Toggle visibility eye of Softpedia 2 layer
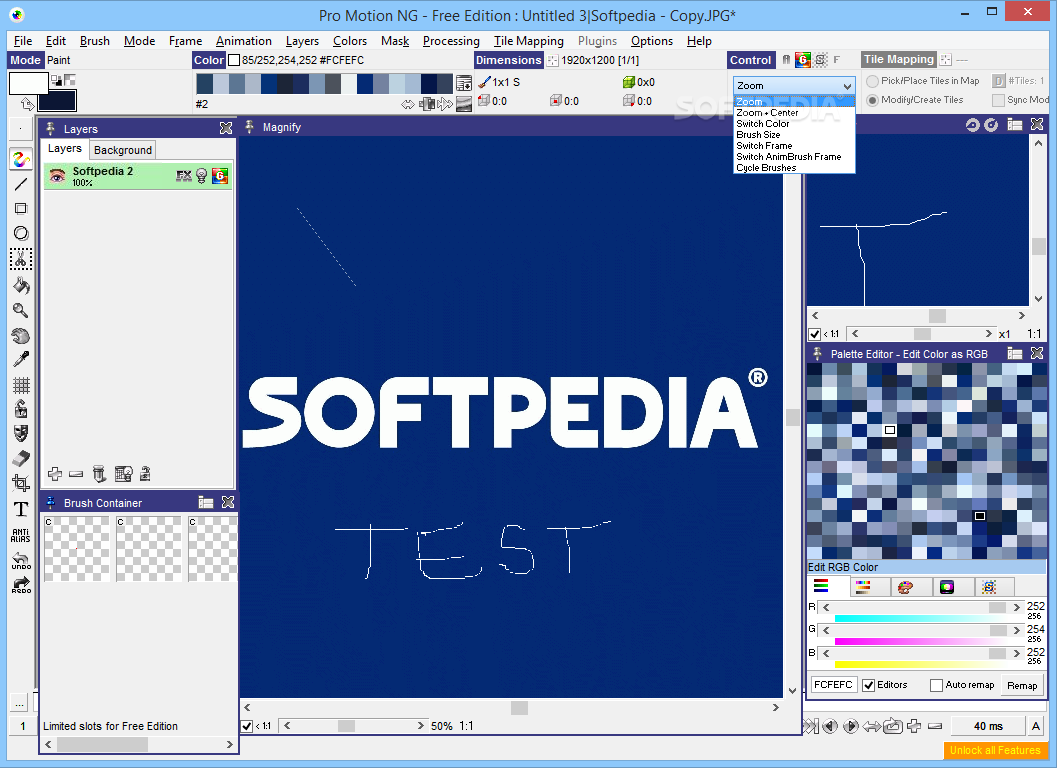Screen dimensions: 1058x768 [x=57, y=176]
